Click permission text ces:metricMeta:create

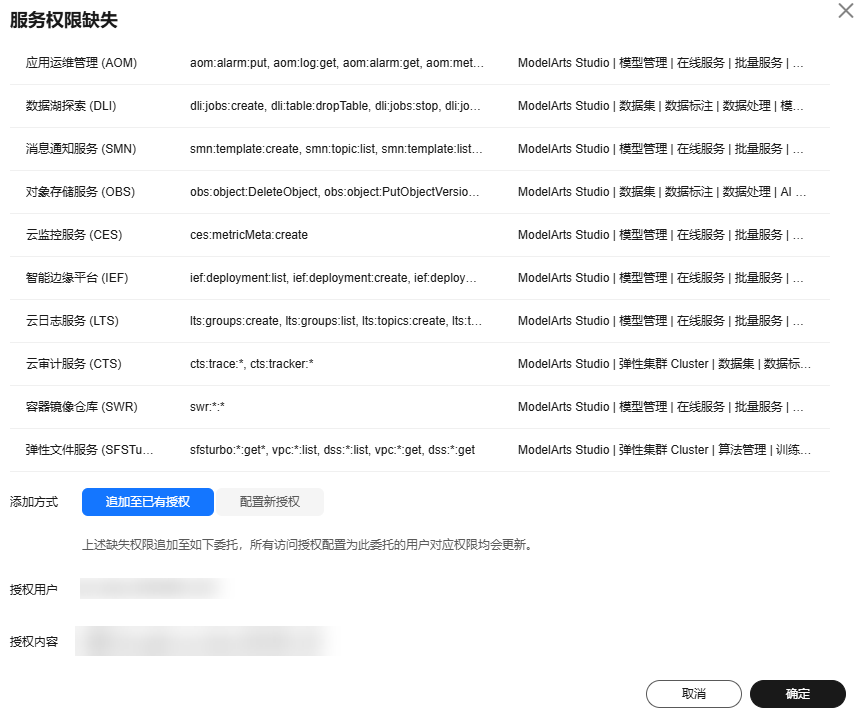(249, 234)
